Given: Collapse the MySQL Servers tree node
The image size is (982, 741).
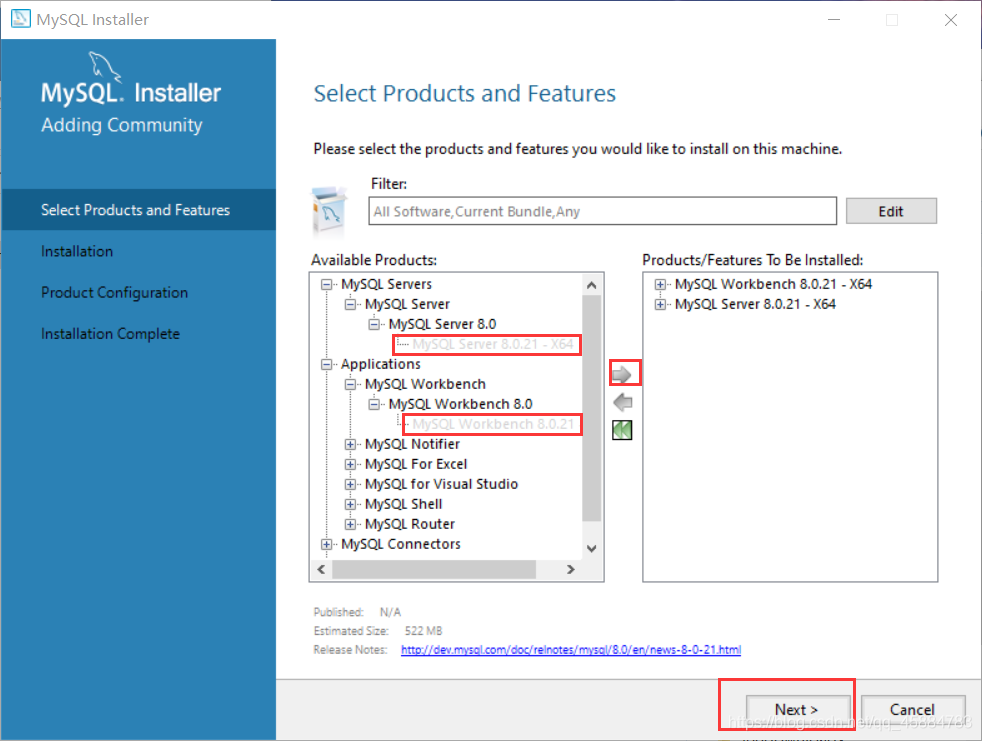Looking at the screenshot, I should coord(326,284).
